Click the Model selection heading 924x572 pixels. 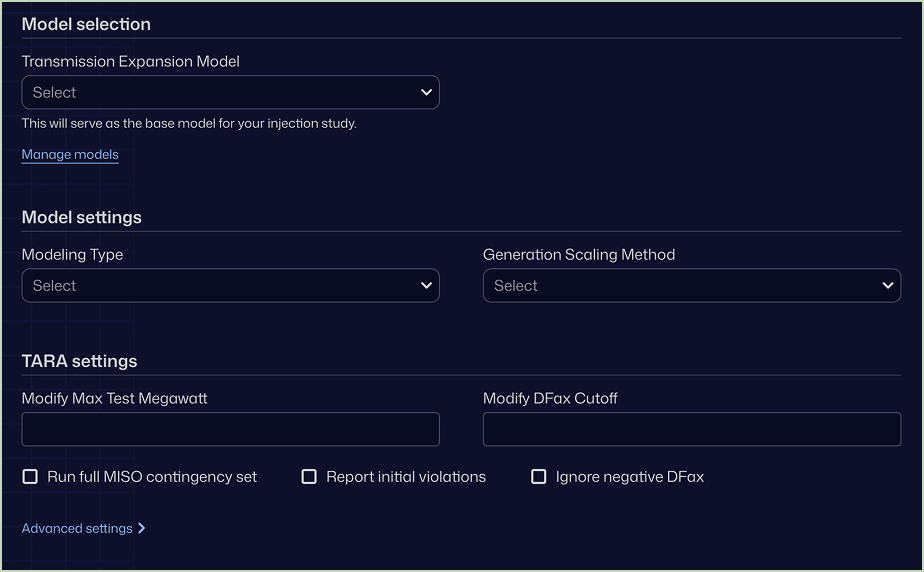coord(86,24)
